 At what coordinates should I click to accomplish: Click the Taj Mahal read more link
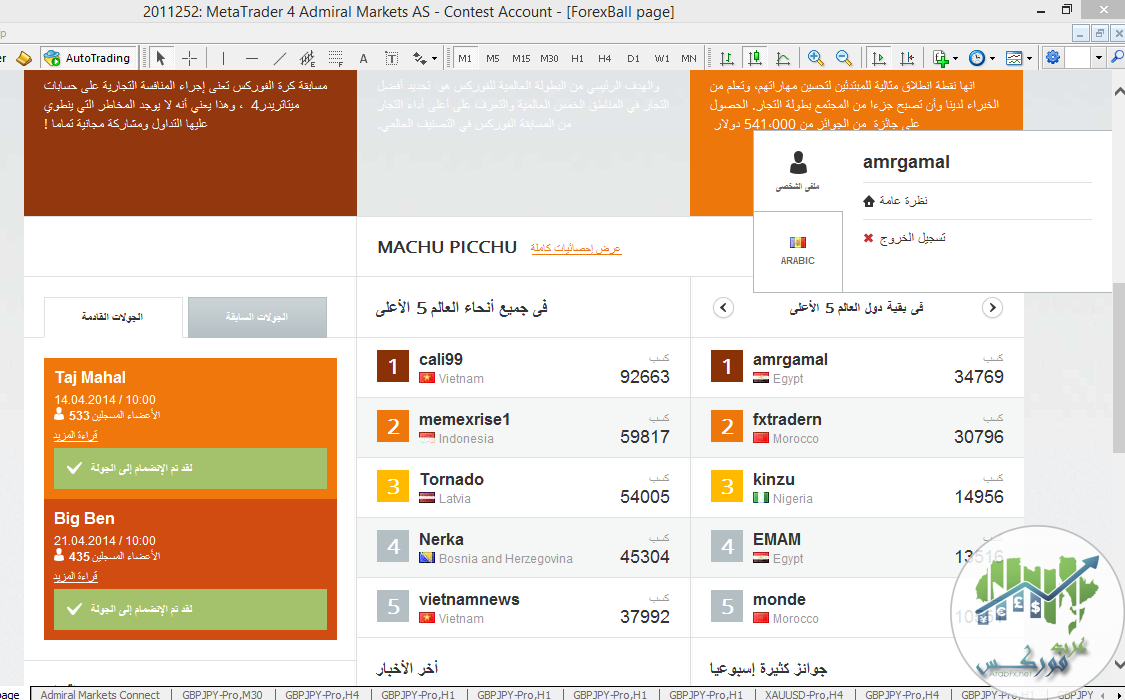[75, 435]
